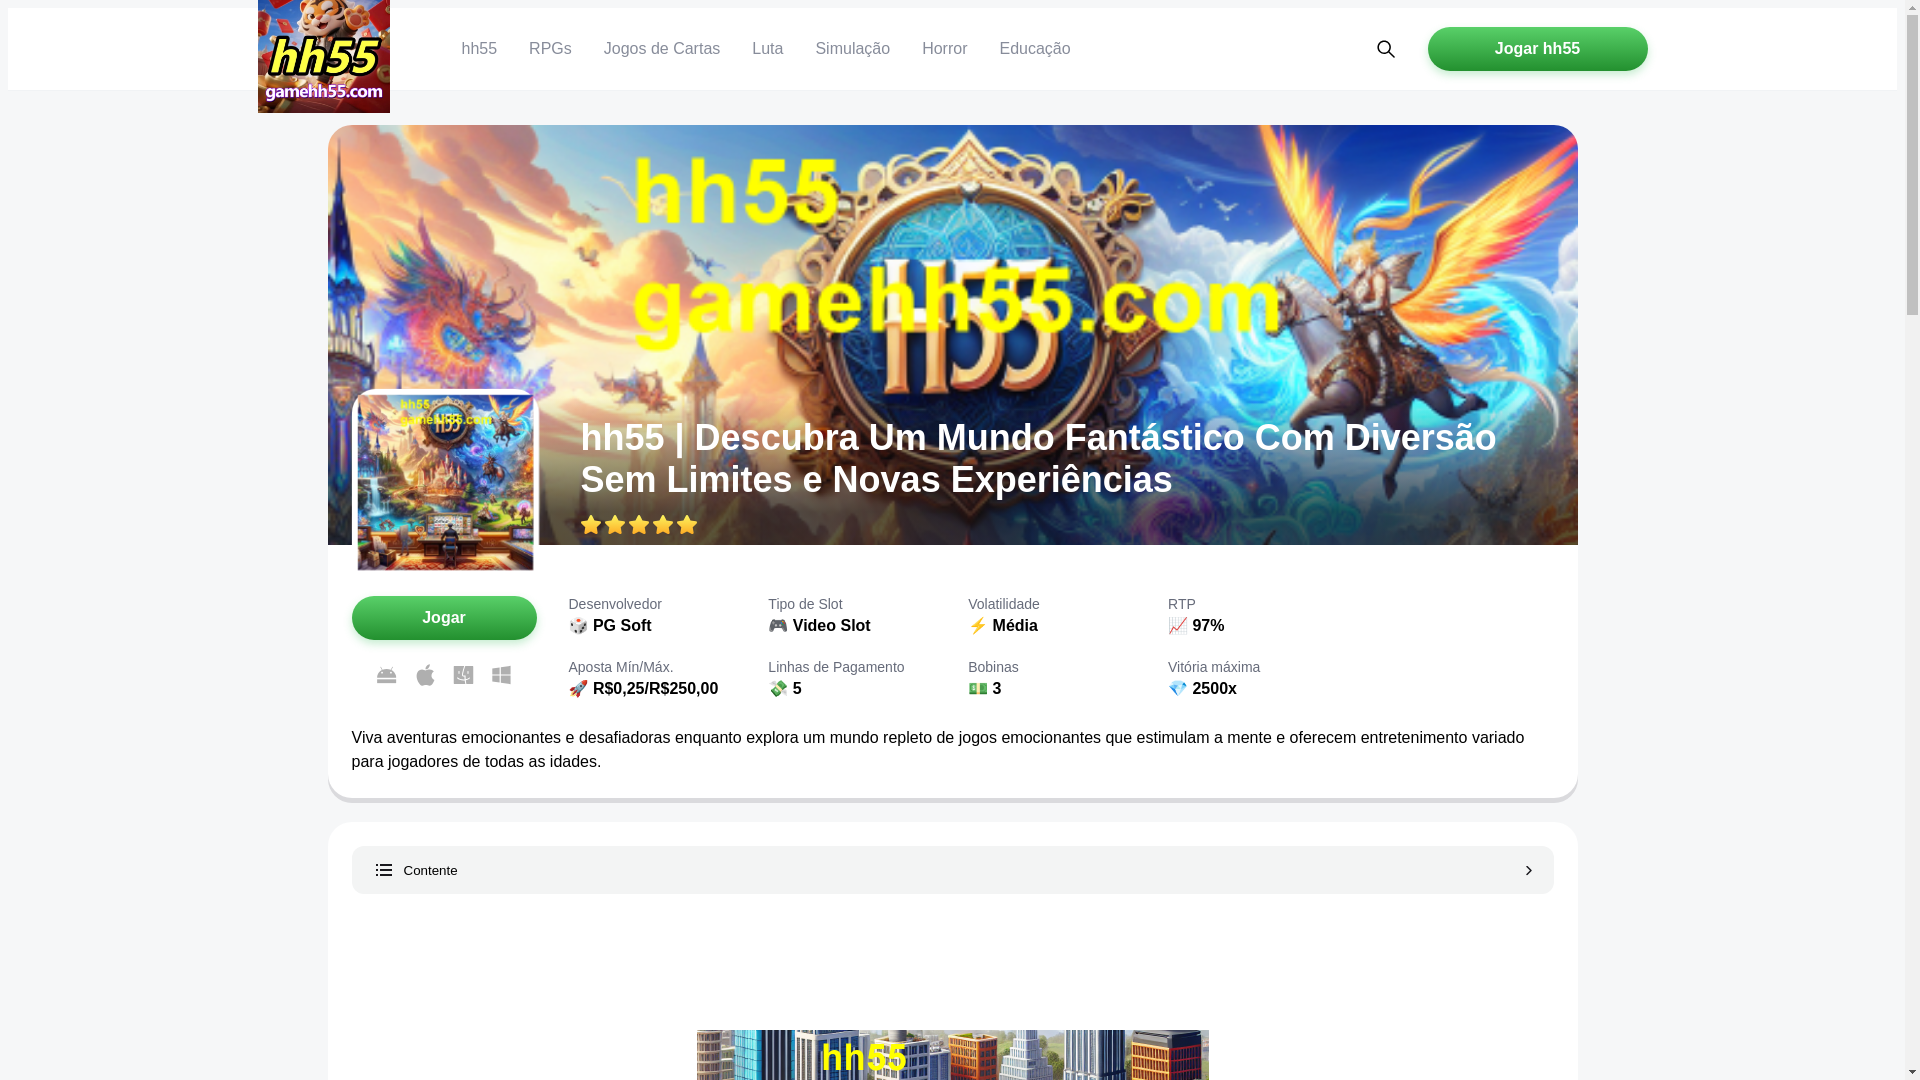Click the 2500x maximum win value
The image size is (1920, 1080).
tap(1214, 689)
